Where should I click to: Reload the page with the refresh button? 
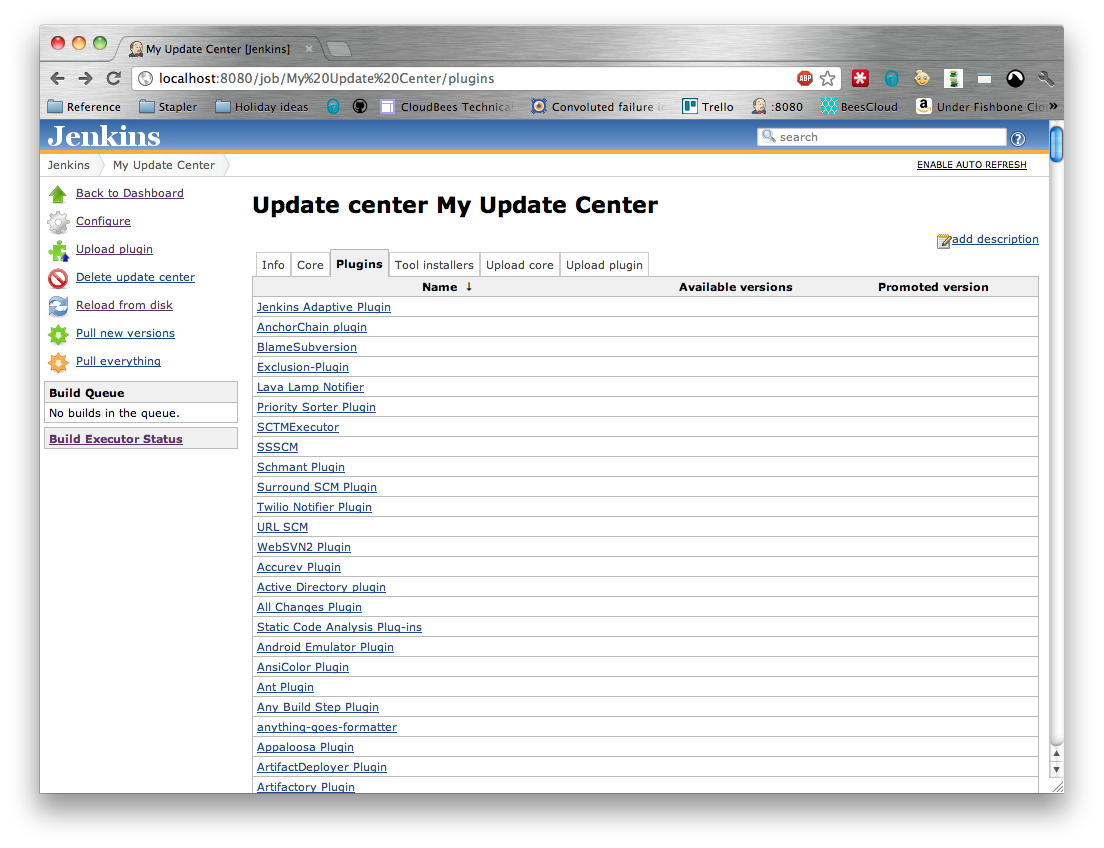tap(113, 78)
